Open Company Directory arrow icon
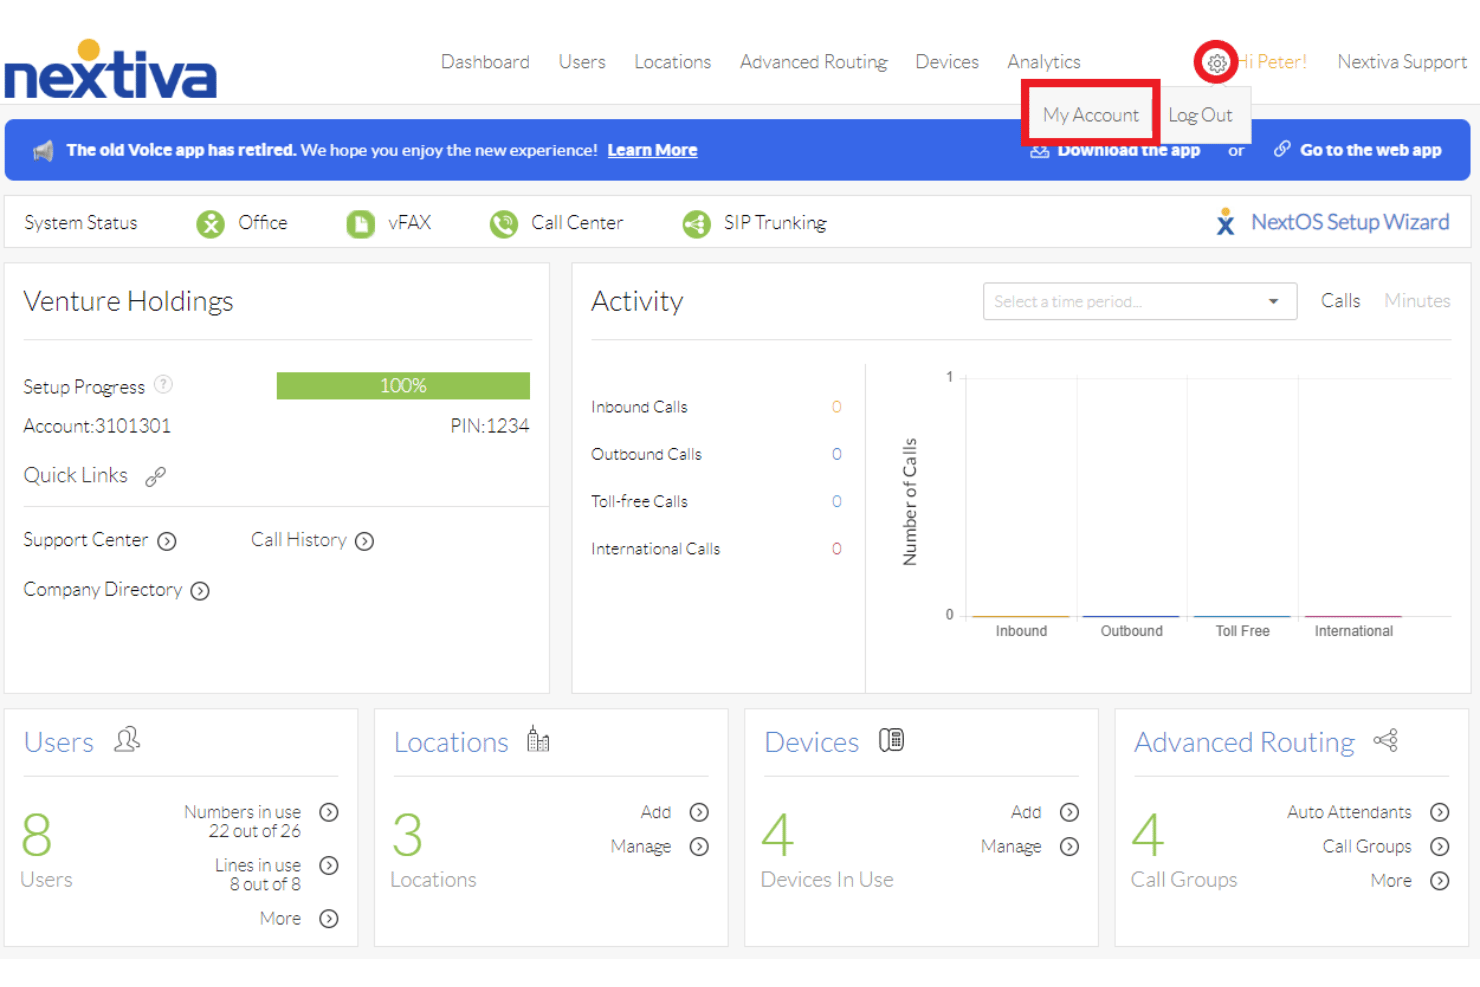The image size is (1480, 987). tap(200, 591)
